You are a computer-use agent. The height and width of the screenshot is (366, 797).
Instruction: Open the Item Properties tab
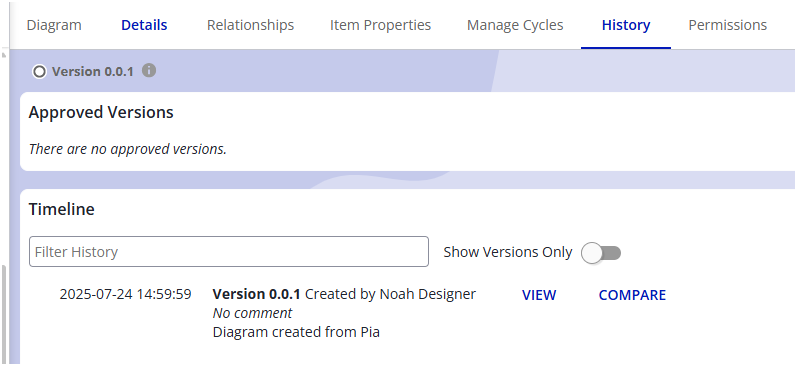[380, 25]
